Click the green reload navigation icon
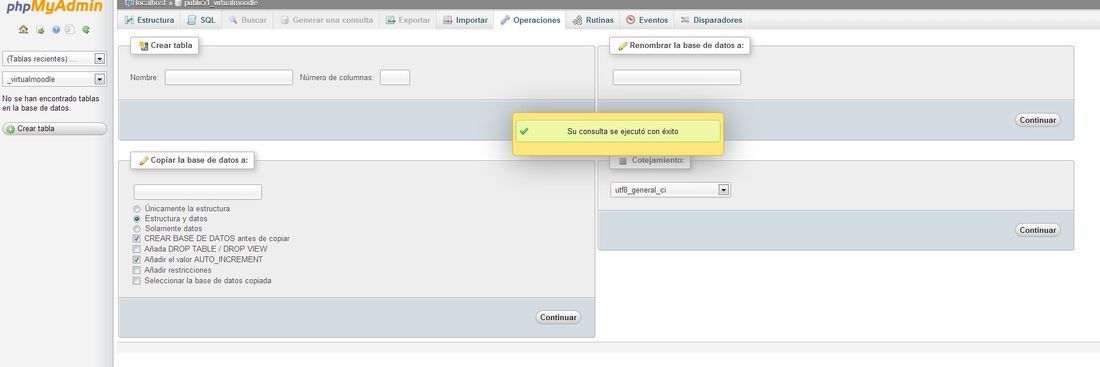Viewport: 1100px width, 367px height. pyautogui.click(x=86, y=29)
